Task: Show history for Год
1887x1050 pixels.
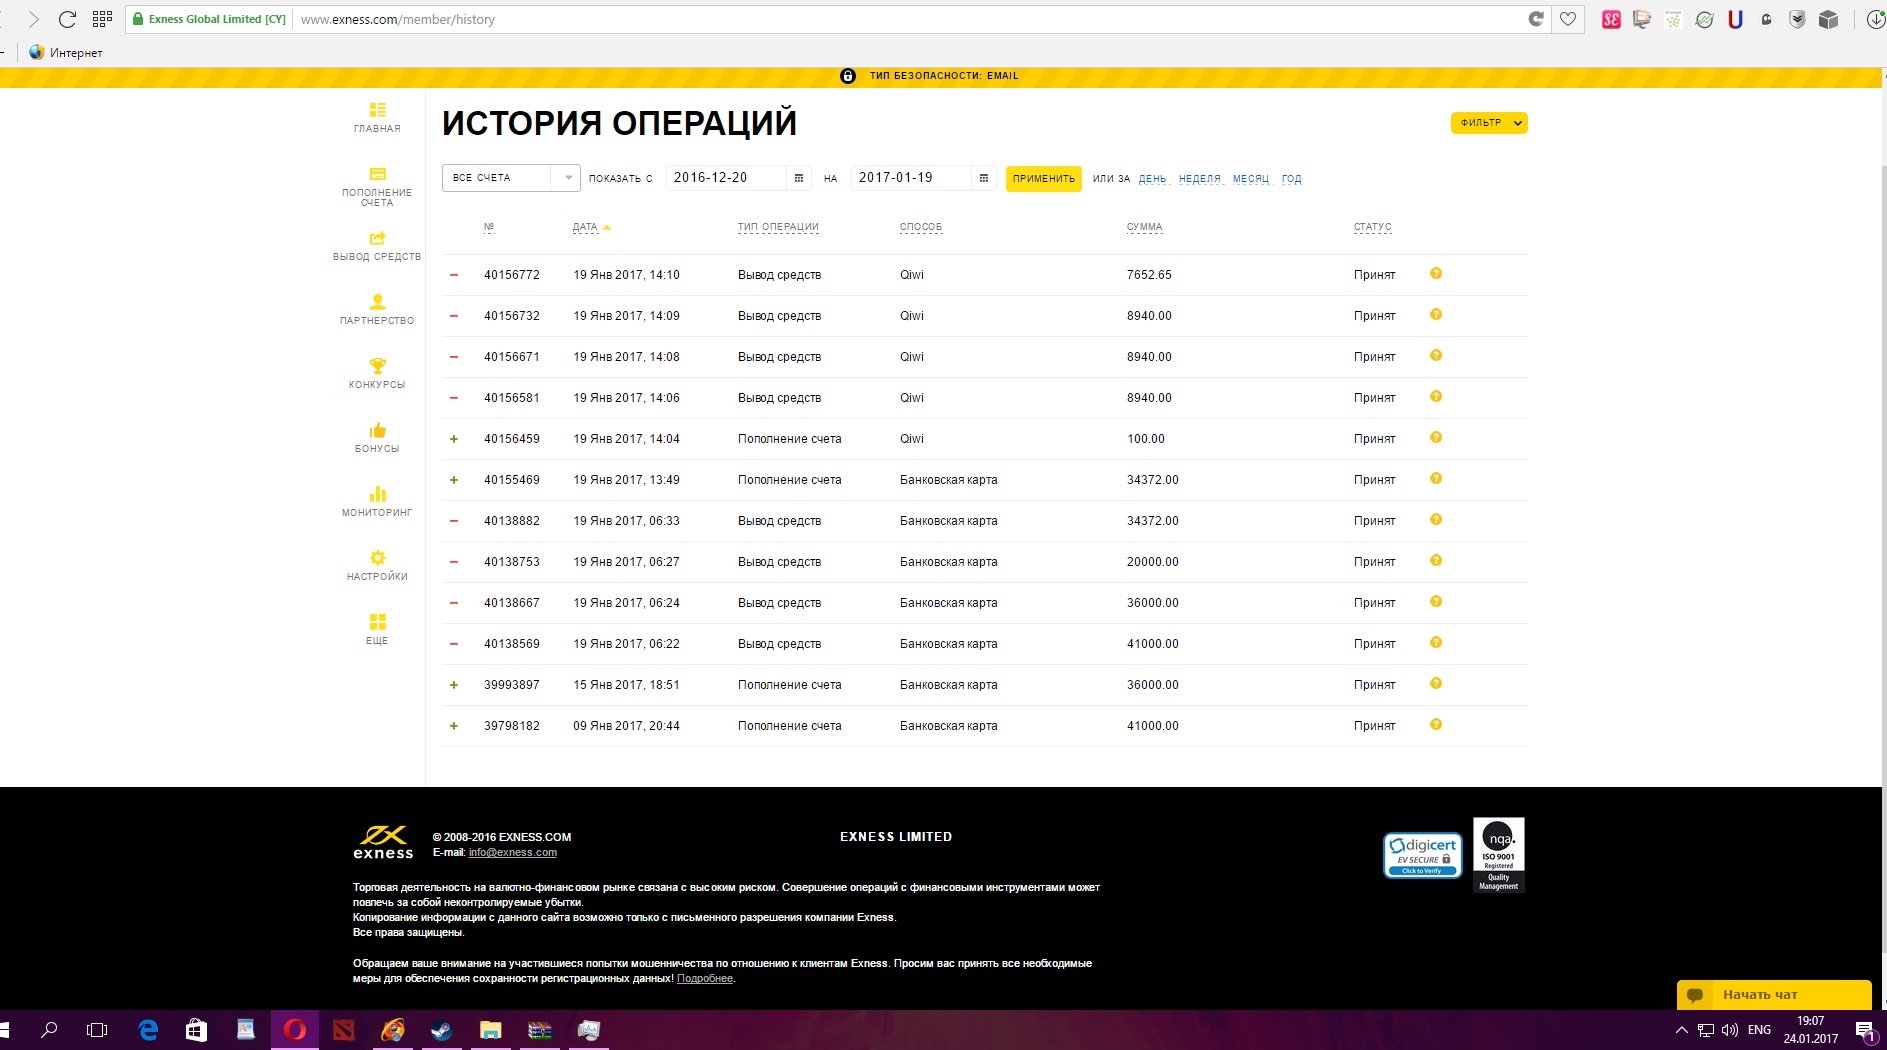Action: [x=1291, y=179]
